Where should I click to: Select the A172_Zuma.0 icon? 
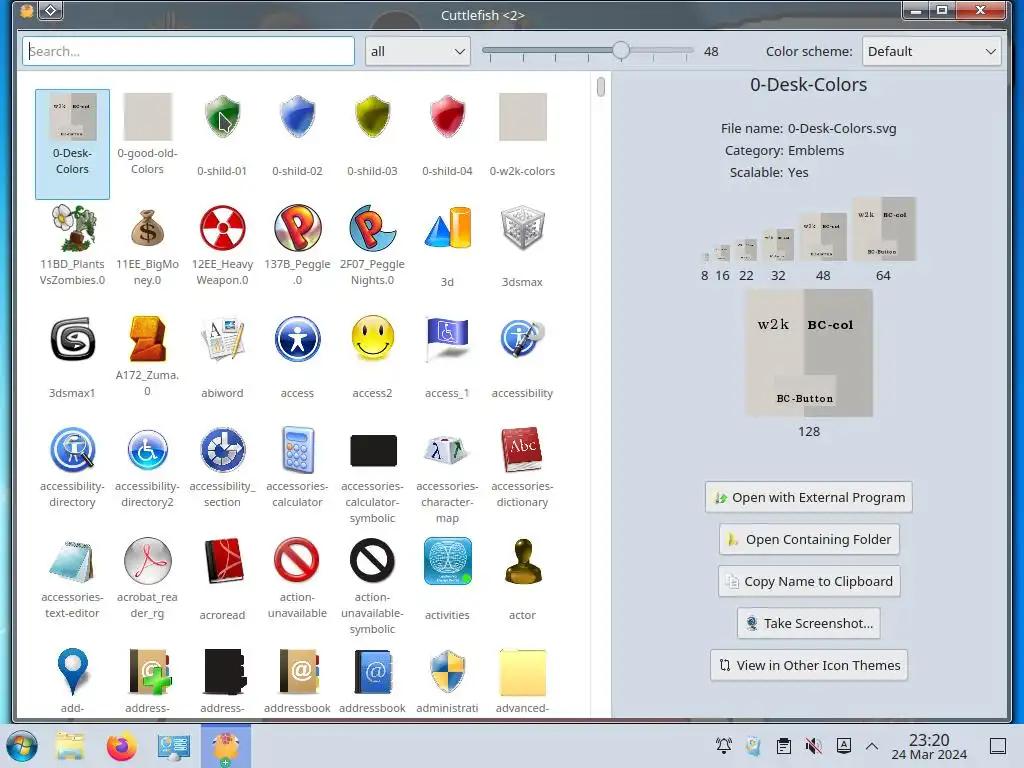click(x=148, y=339)
